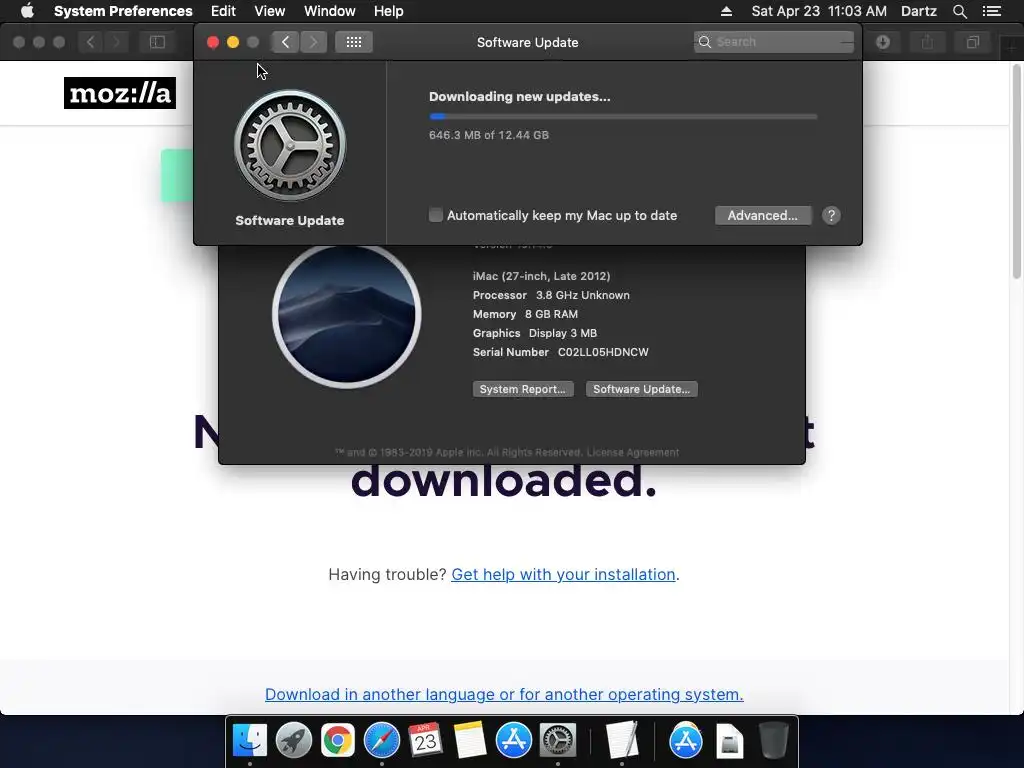Open Spotlight search in menu bar
Viewport: 1024px width, 768px height.
click(959, 11)
